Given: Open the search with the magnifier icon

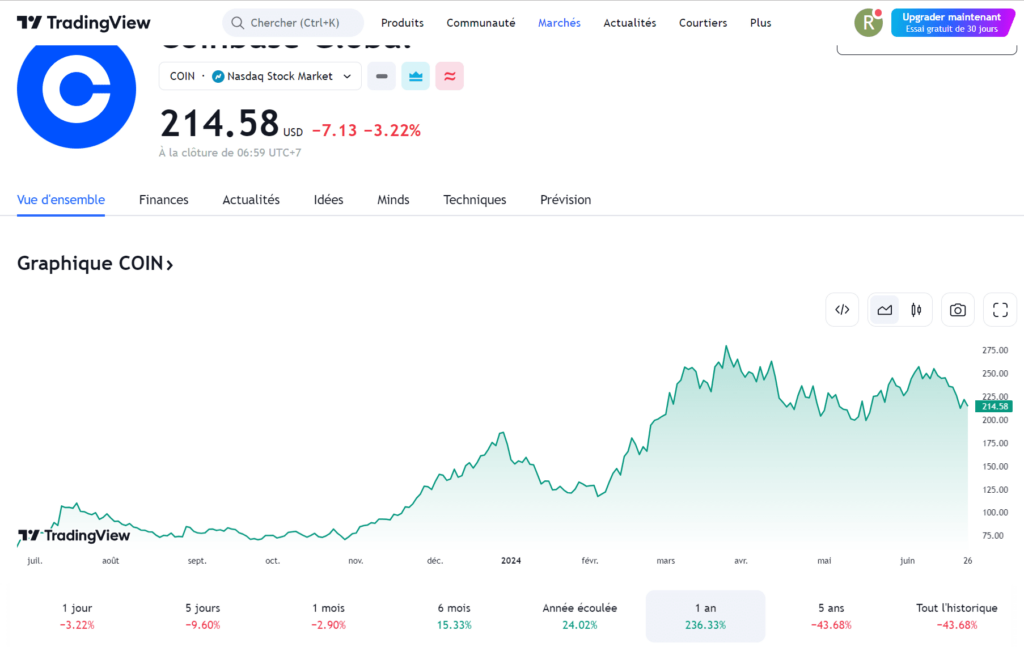Looking at the screenshot, I should pyautogui.click(x=237, y=22).
